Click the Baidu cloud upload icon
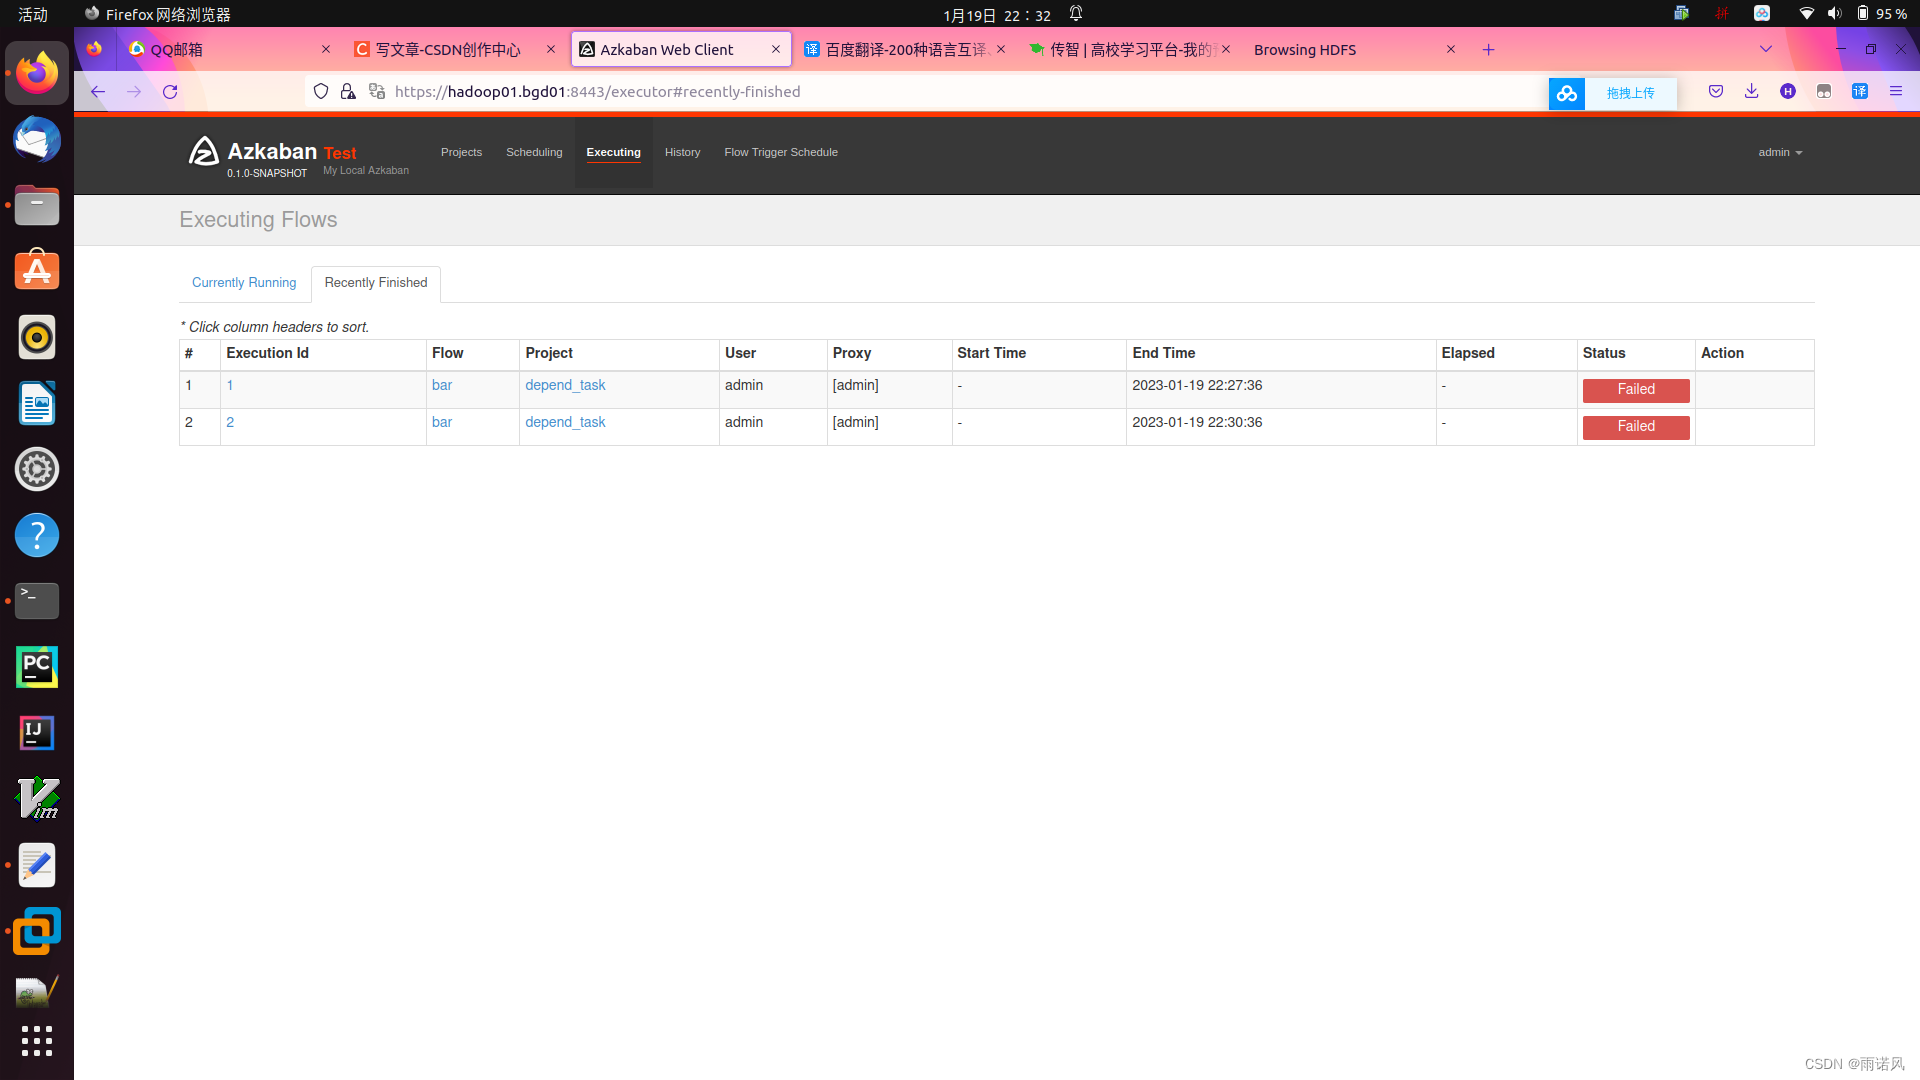This screenshot has height=1080, width=1920. (1567, 93)
